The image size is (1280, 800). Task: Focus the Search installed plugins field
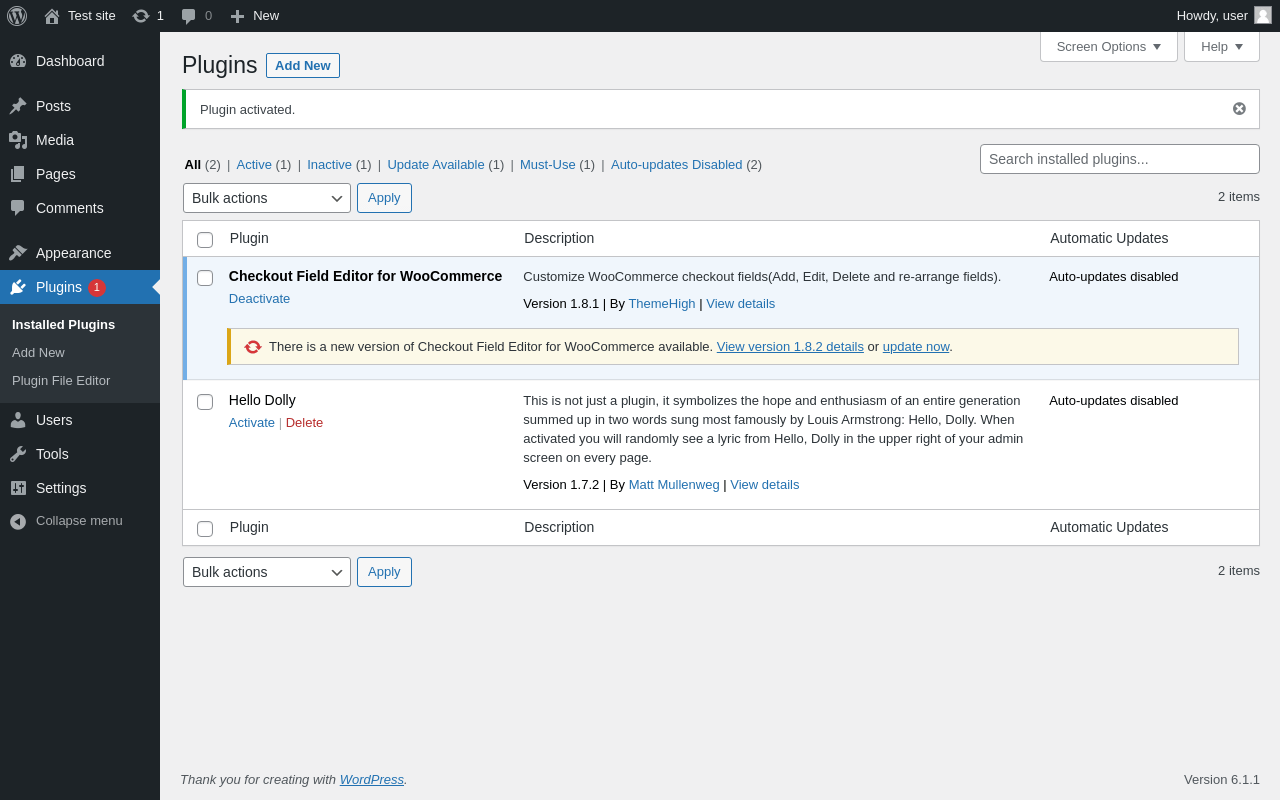[1119, 159]
